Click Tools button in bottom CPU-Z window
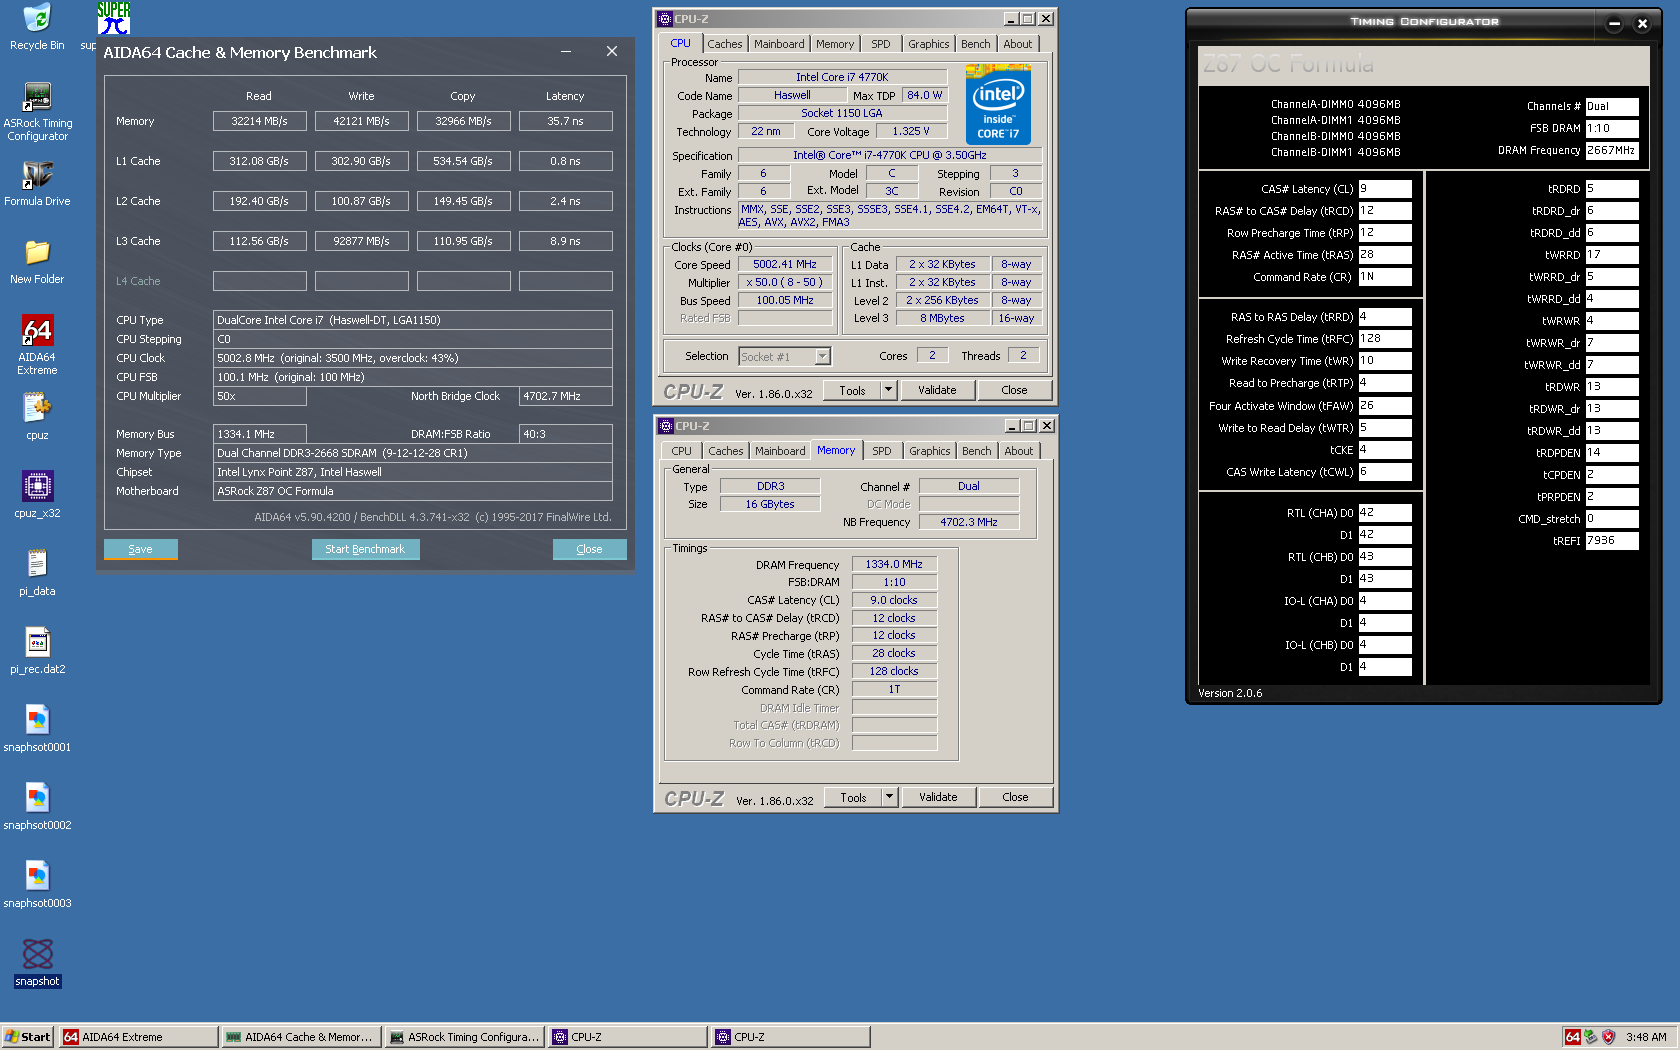This screenshot has height=1050, width=1680. pos(853,797)
